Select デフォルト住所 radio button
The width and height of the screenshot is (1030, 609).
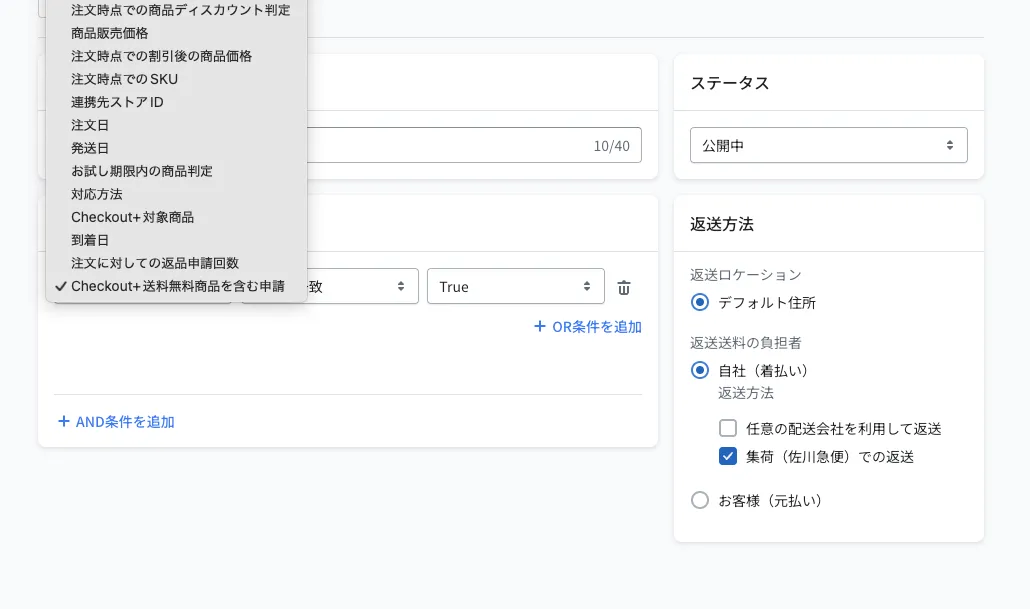click(x=700, y=302)
